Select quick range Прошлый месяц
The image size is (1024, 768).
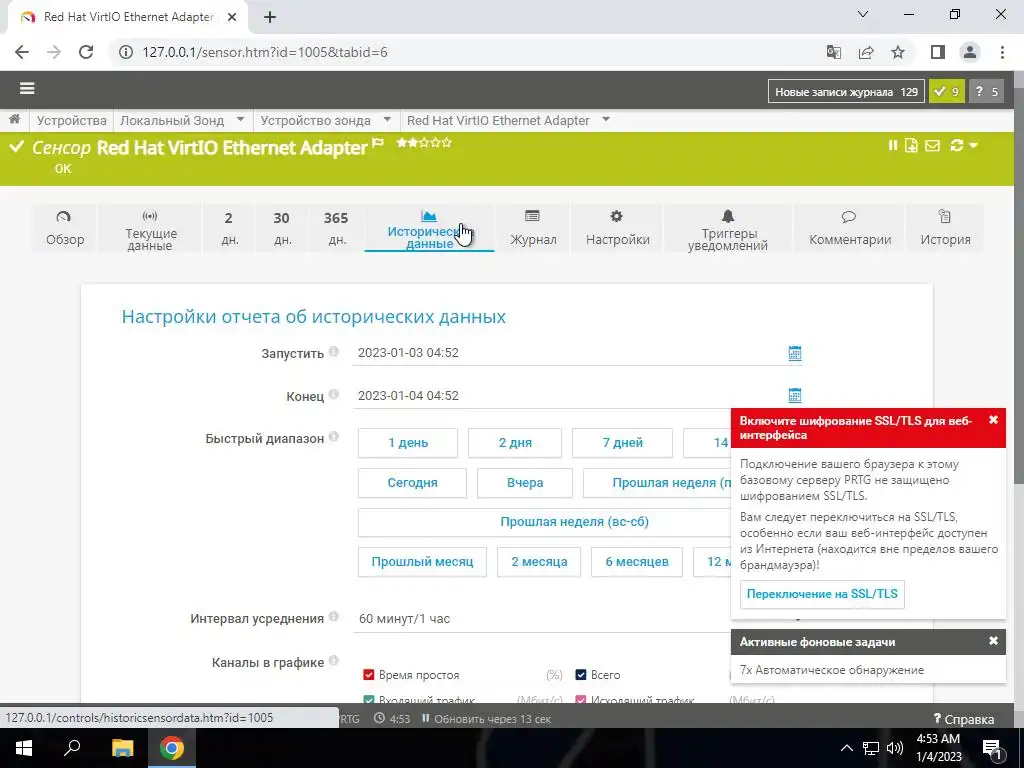pyautogui.click(x=422, y=562)
